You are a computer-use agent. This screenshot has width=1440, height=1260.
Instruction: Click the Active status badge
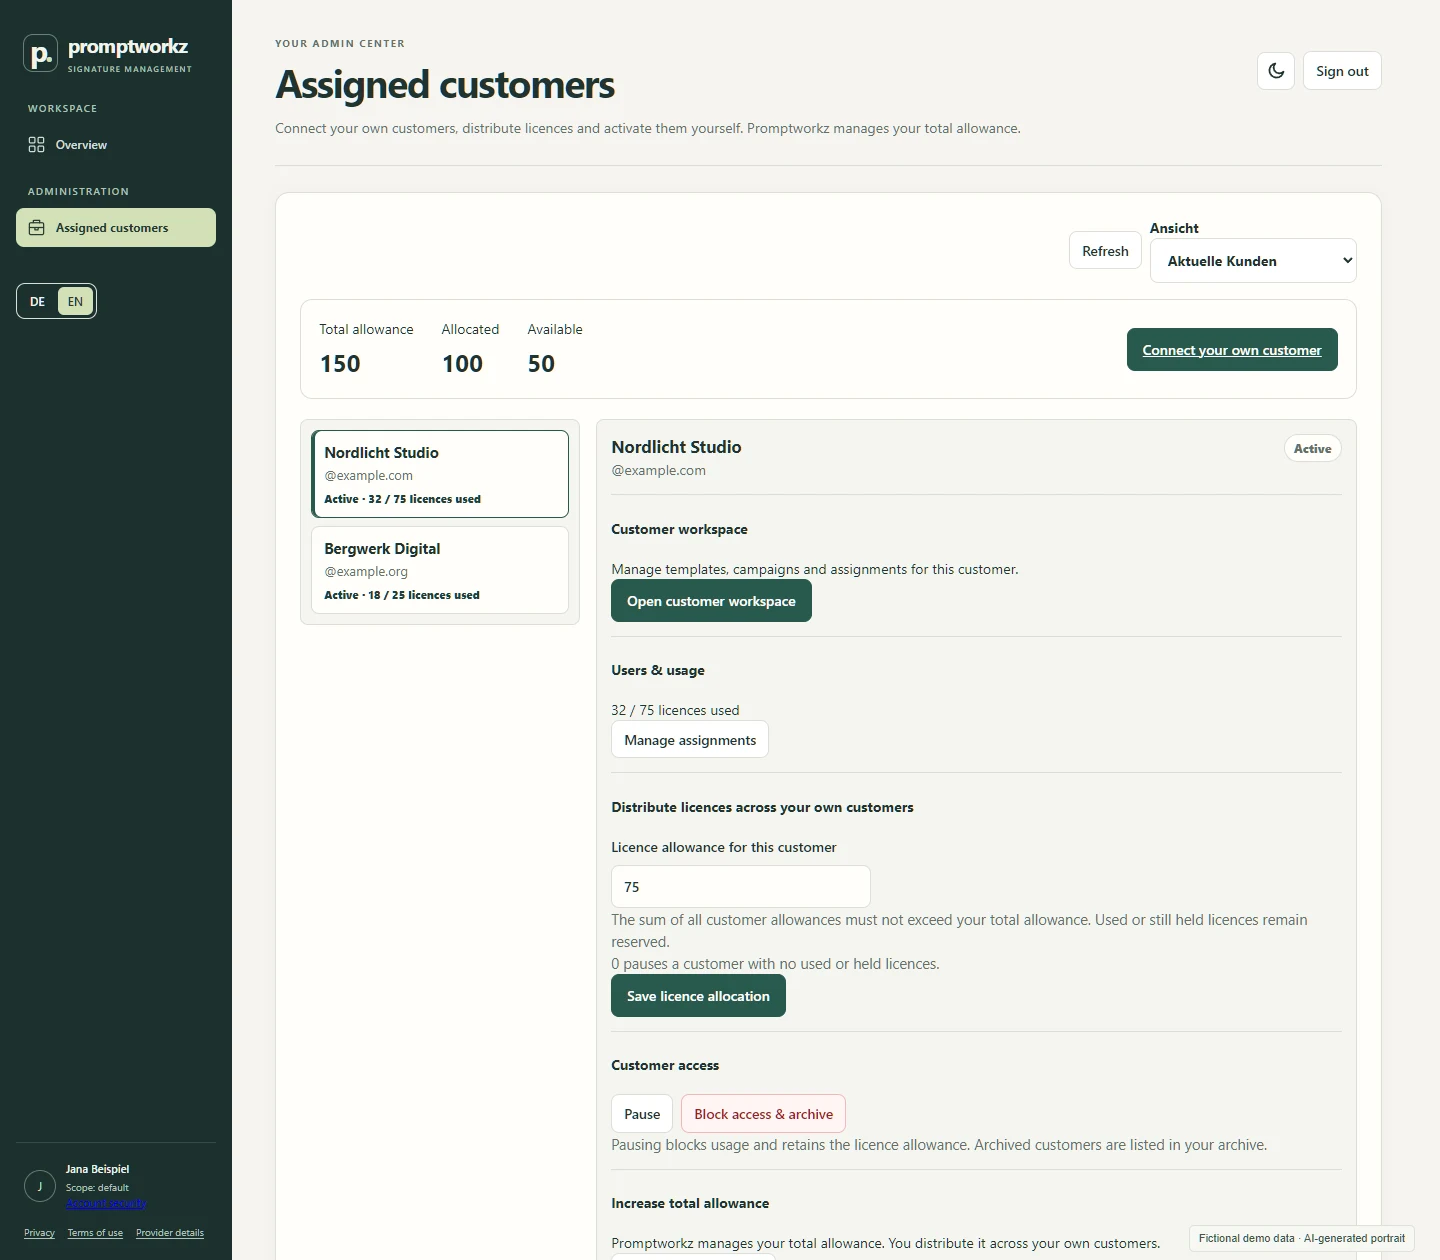1312,449
